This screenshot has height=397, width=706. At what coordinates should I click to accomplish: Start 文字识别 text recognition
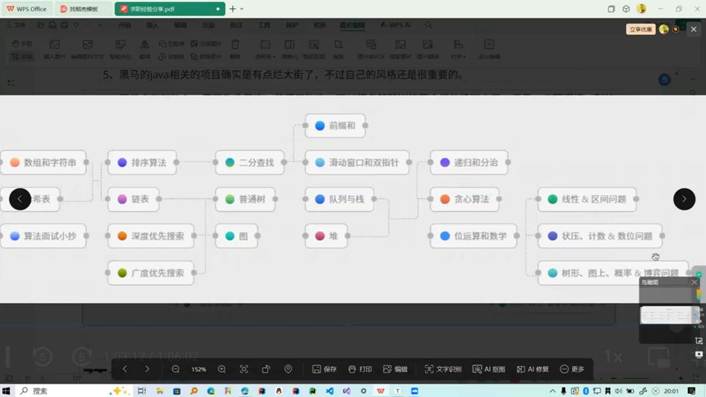click(443, 369)
